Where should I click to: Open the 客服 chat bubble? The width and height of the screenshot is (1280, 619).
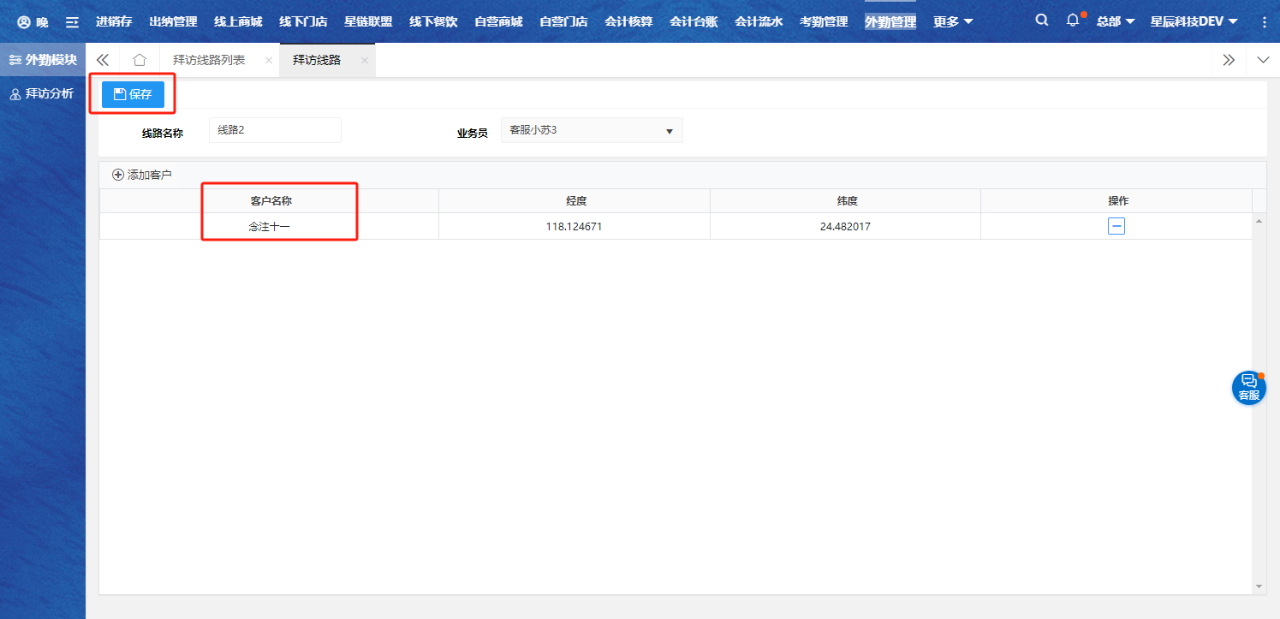click(1248, 387)
